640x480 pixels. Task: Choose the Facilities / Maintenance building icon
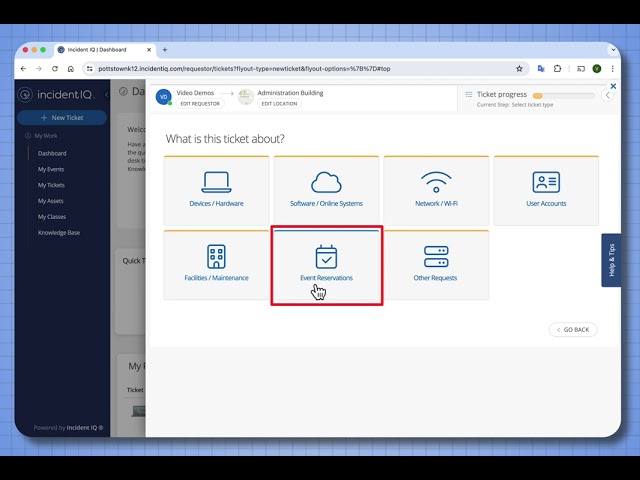(216, 256)
